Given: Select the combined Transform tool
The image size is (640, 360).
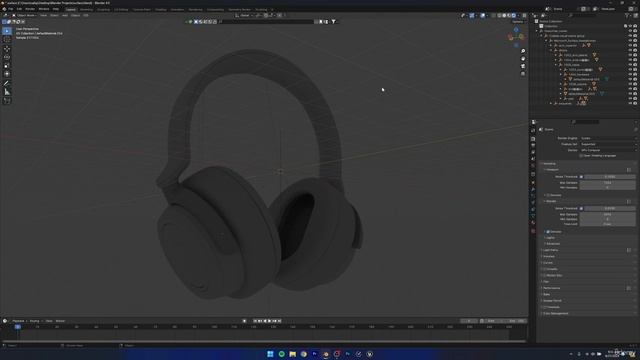Looking at the screenshot, I should click(x=7, y=74).
